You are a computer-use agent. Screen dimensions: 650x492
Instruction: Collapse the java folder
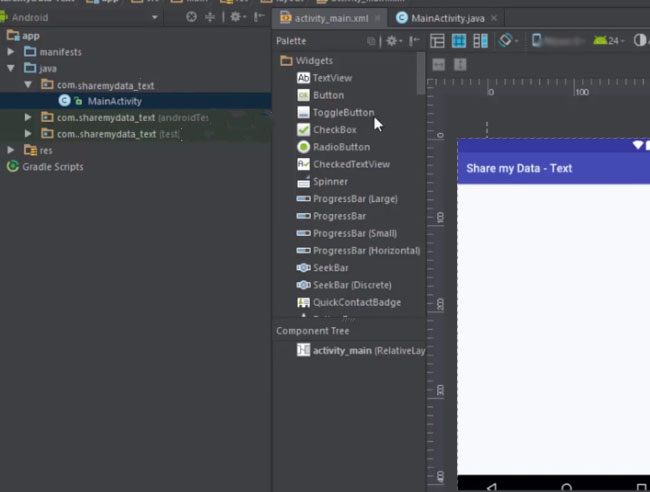pos(12,68)
